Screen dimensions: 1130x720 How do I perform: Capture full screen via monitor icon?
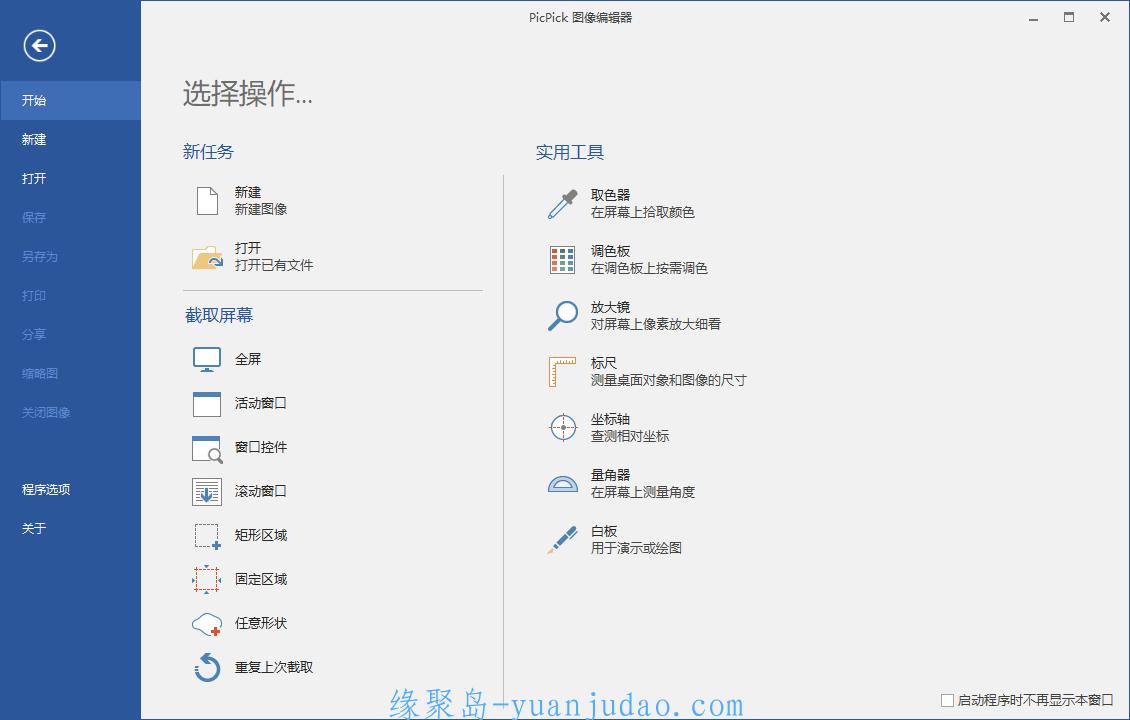tap(207, 360)
